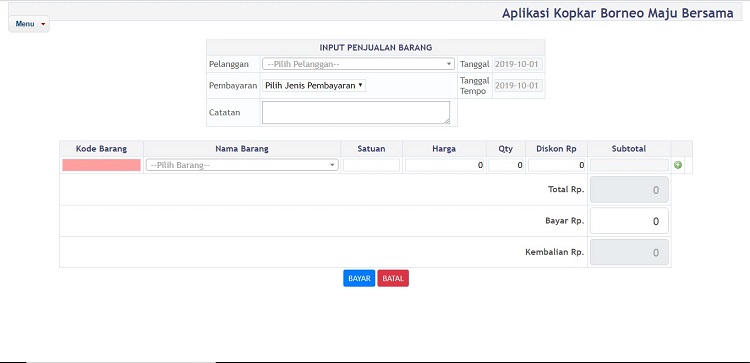The image size is (750, 363).
Task: Click the Catatan label
Action: coord(224,112)
